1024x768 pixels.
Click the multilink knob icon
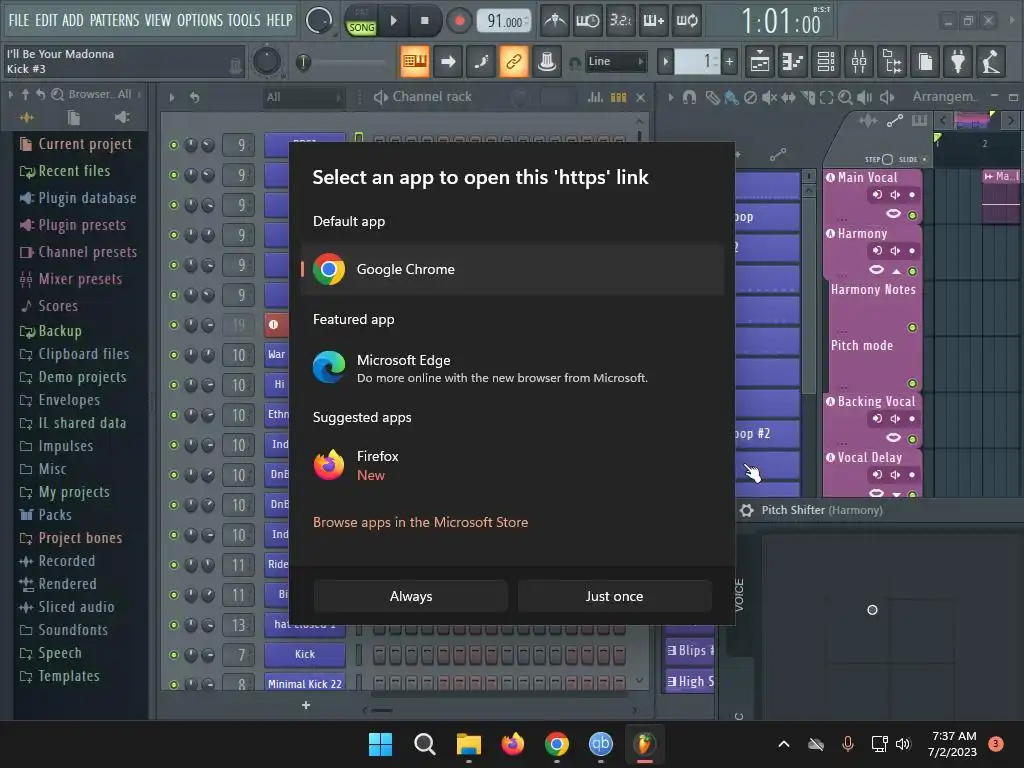[547, 61]
